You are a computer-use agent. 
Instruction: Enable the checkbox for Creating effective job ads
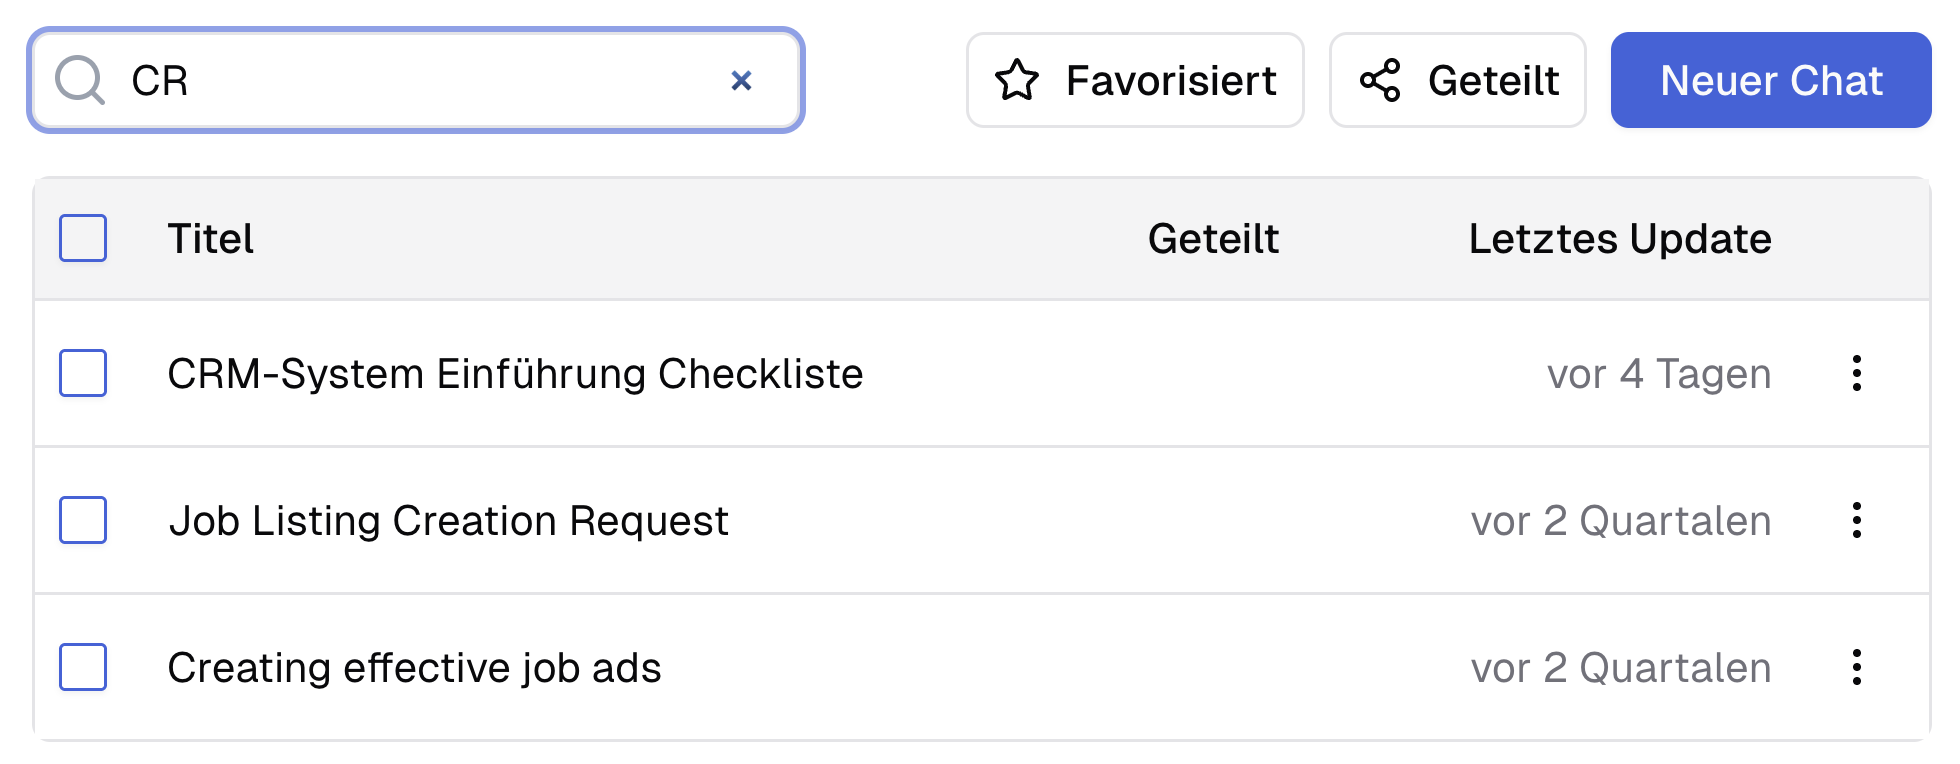pos(83,667)
